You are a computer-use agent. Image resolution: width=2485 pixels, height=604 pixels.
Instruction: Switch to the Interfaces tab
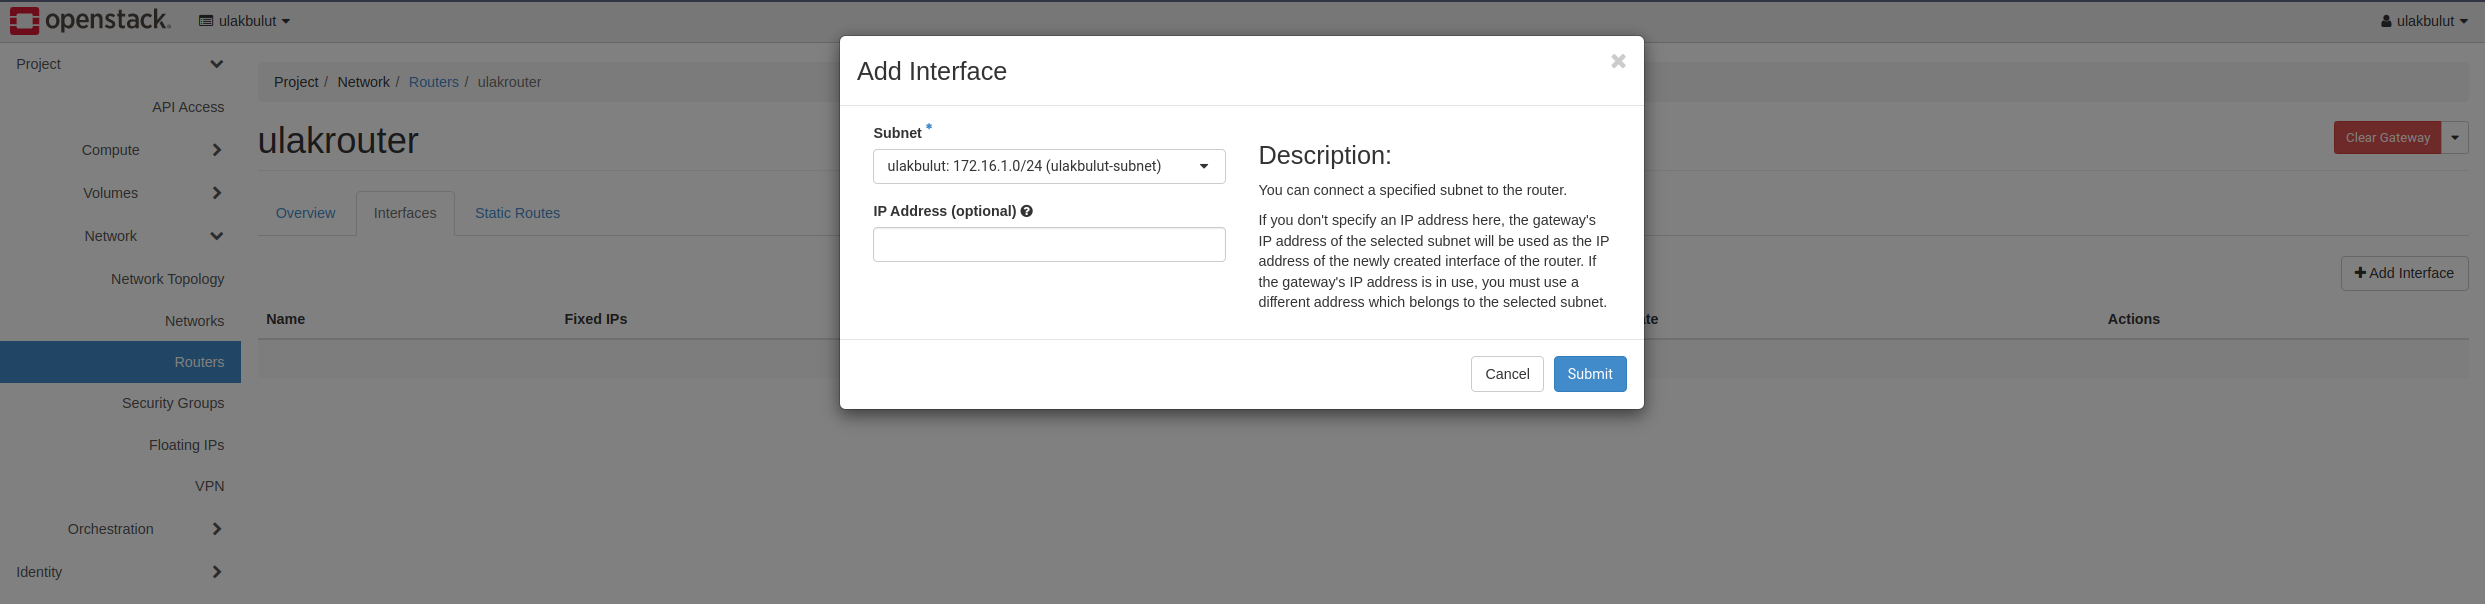coord(405,213)
